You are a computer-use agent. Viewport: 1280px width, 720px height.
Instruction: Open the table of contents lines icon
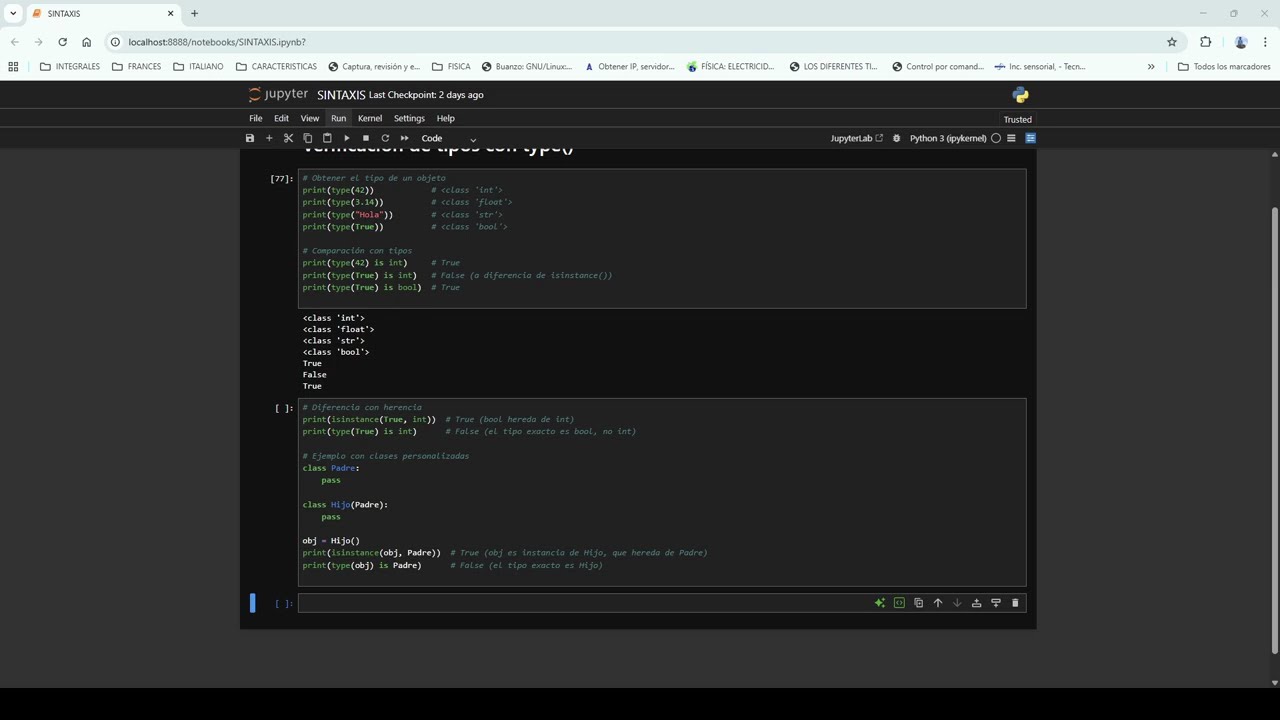(x=1011, y=138)
